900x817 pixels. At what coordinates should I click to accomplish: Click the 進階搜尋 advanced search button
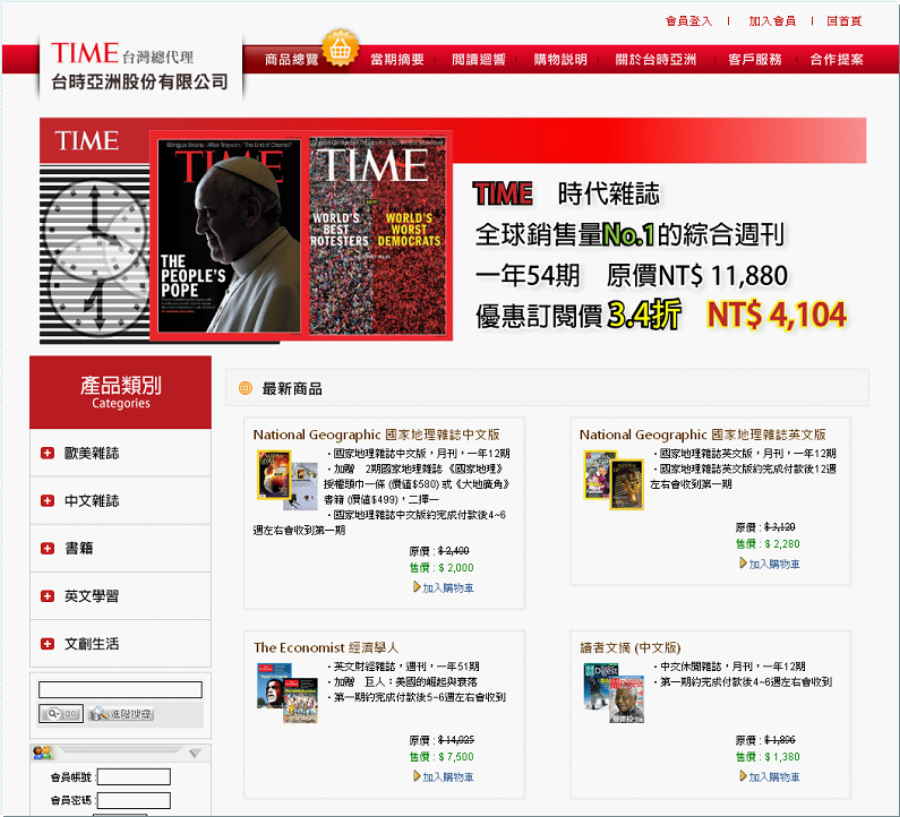121,714
